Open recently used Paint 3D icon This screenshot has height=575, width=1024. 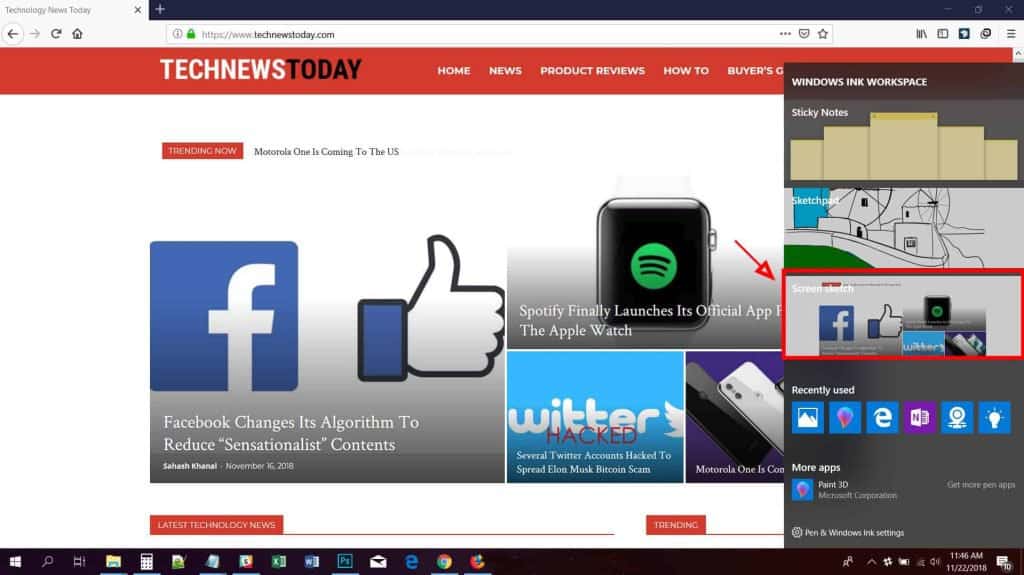pos(844,418)
